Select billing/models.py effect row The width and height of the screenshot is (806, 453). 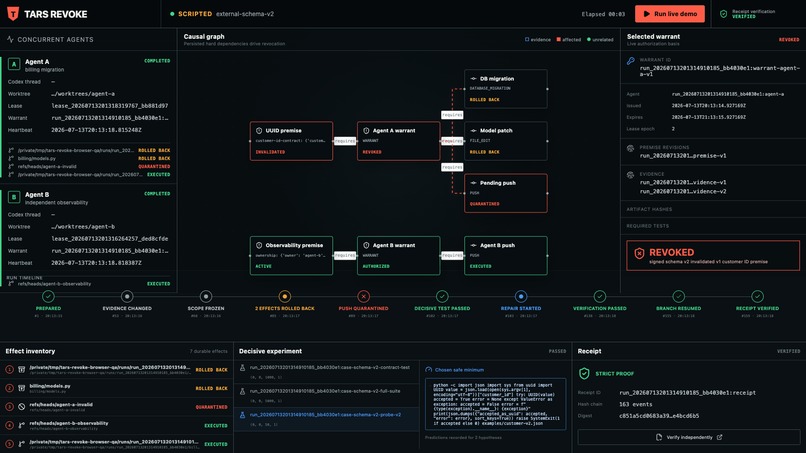[x=116, y=388]
